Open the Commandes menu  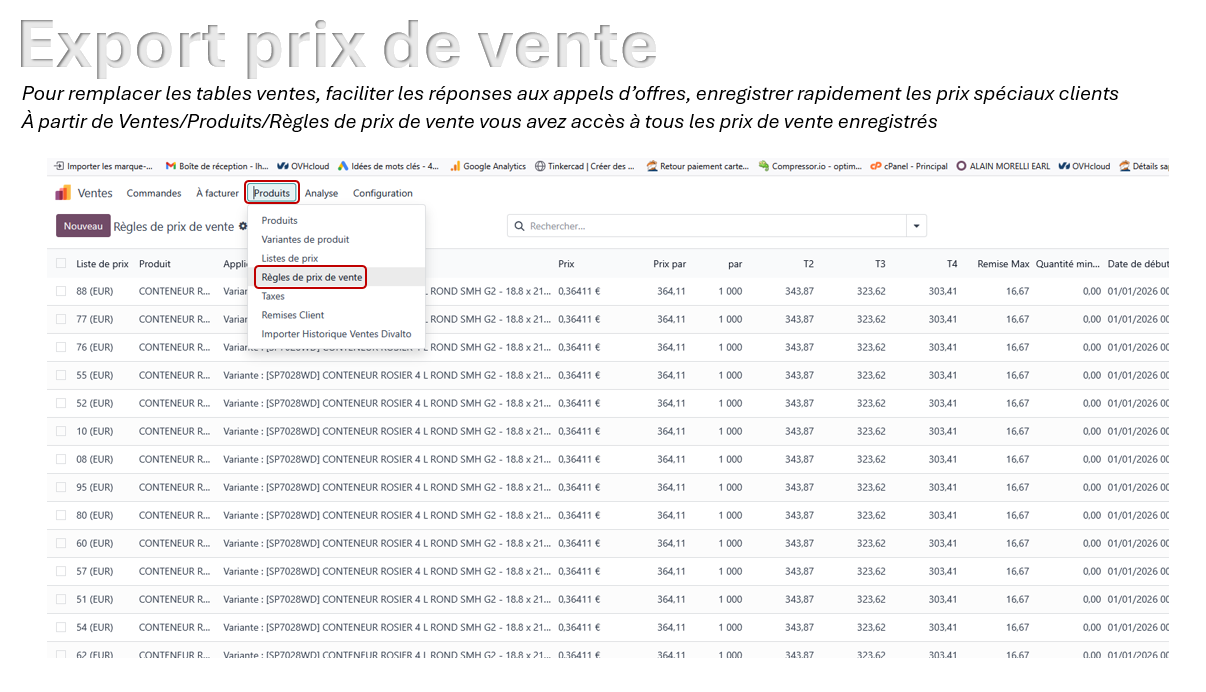[154, 193]
